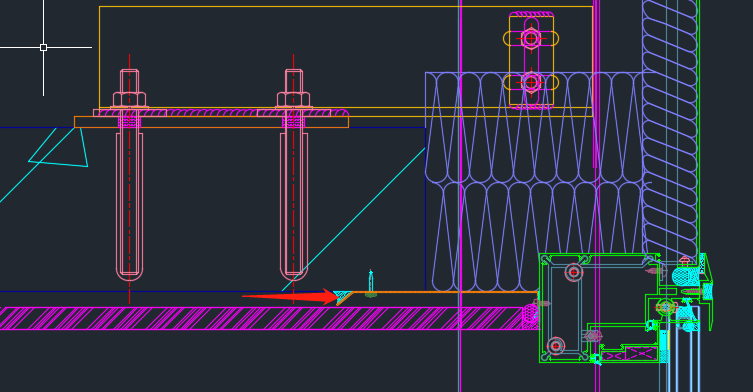Click upper screw port circle in green frame
This screenshot has width=753, height=392.
point(573,272)
